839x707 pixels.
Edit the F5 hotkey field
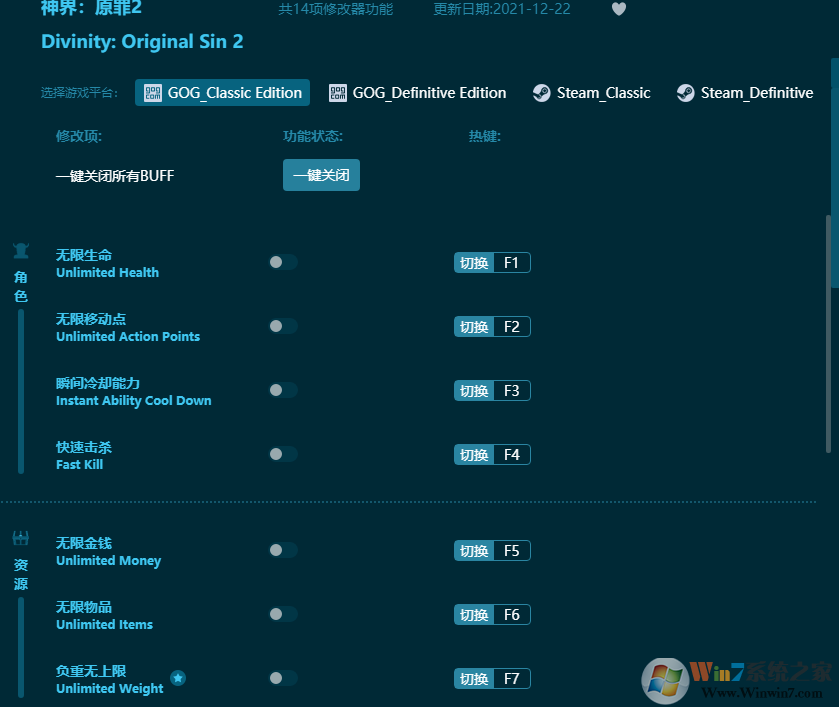click(x=512, y=551)
